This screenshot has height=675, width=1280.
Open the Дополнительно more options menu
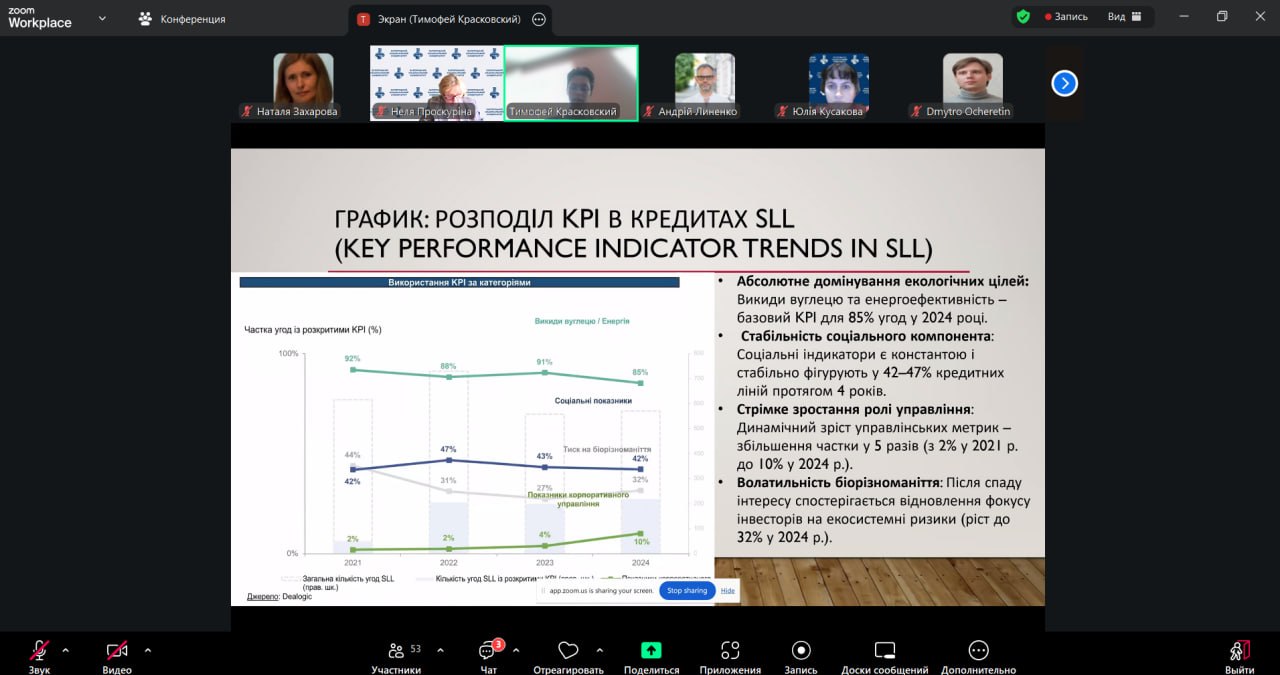pos(978,651)
